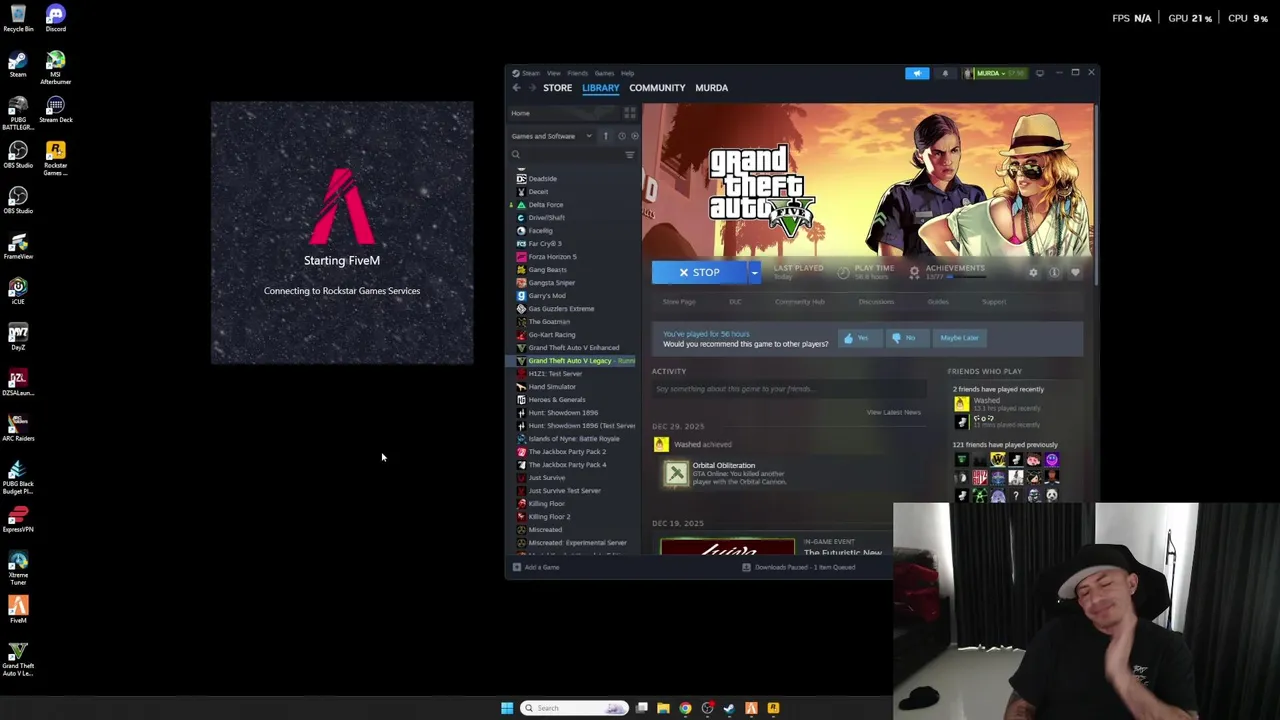Open the Stream Deck desktop shortcut

(55, 110)
